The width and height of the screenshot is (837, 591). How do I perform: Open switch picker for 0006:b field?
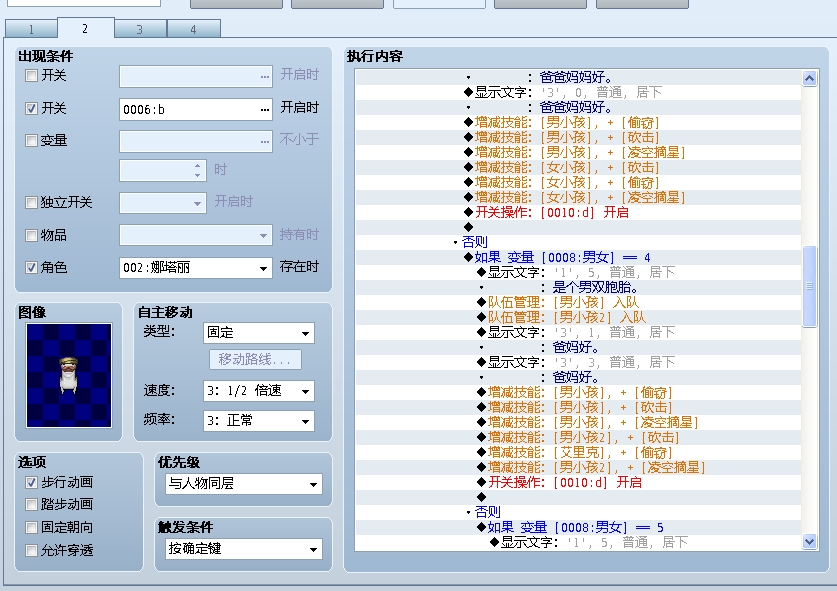coord(265,109)
